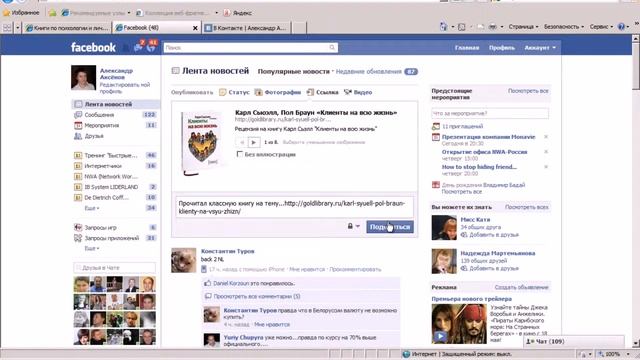The height and width of the screenshot is (360, 640).
Task: Switch to the 'Книги по психологии' browser tab
Action: [67, 28]
